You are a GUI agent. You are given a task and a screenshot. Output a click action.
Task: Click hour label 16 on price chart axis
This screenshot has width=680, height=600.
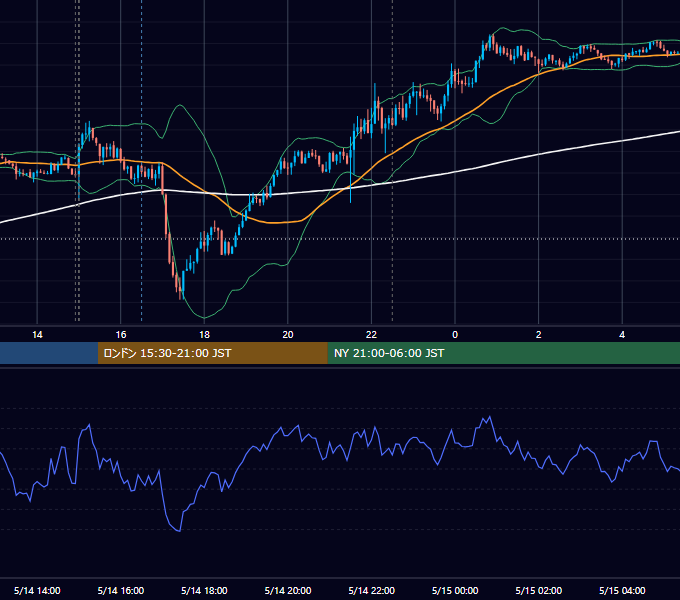[121, 335]
